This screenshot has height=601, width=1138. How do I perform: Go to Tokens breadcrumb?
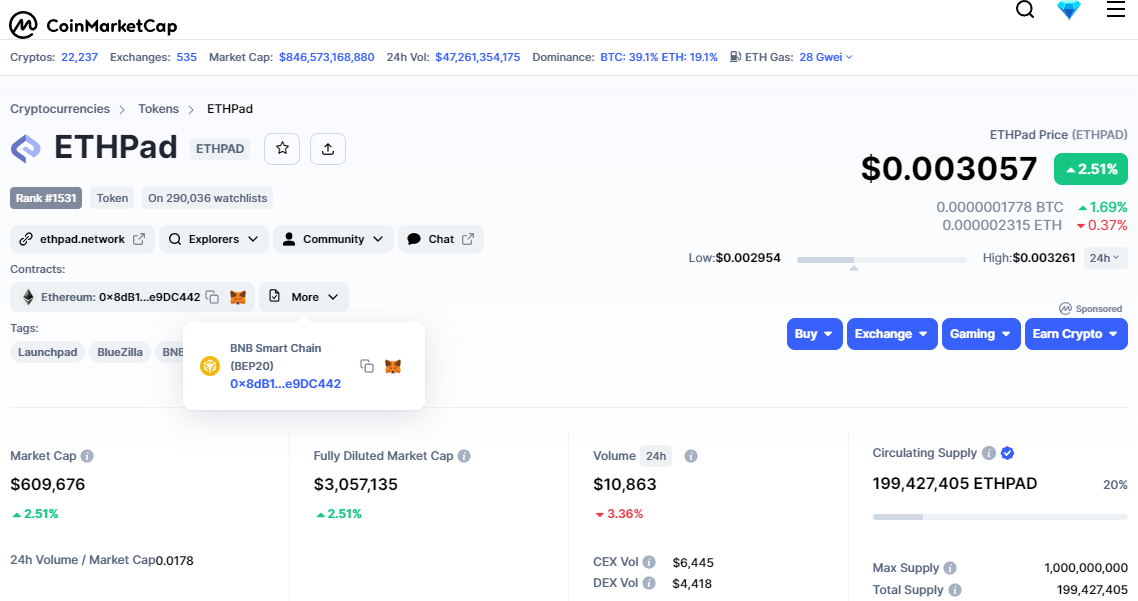coord(158,109)
